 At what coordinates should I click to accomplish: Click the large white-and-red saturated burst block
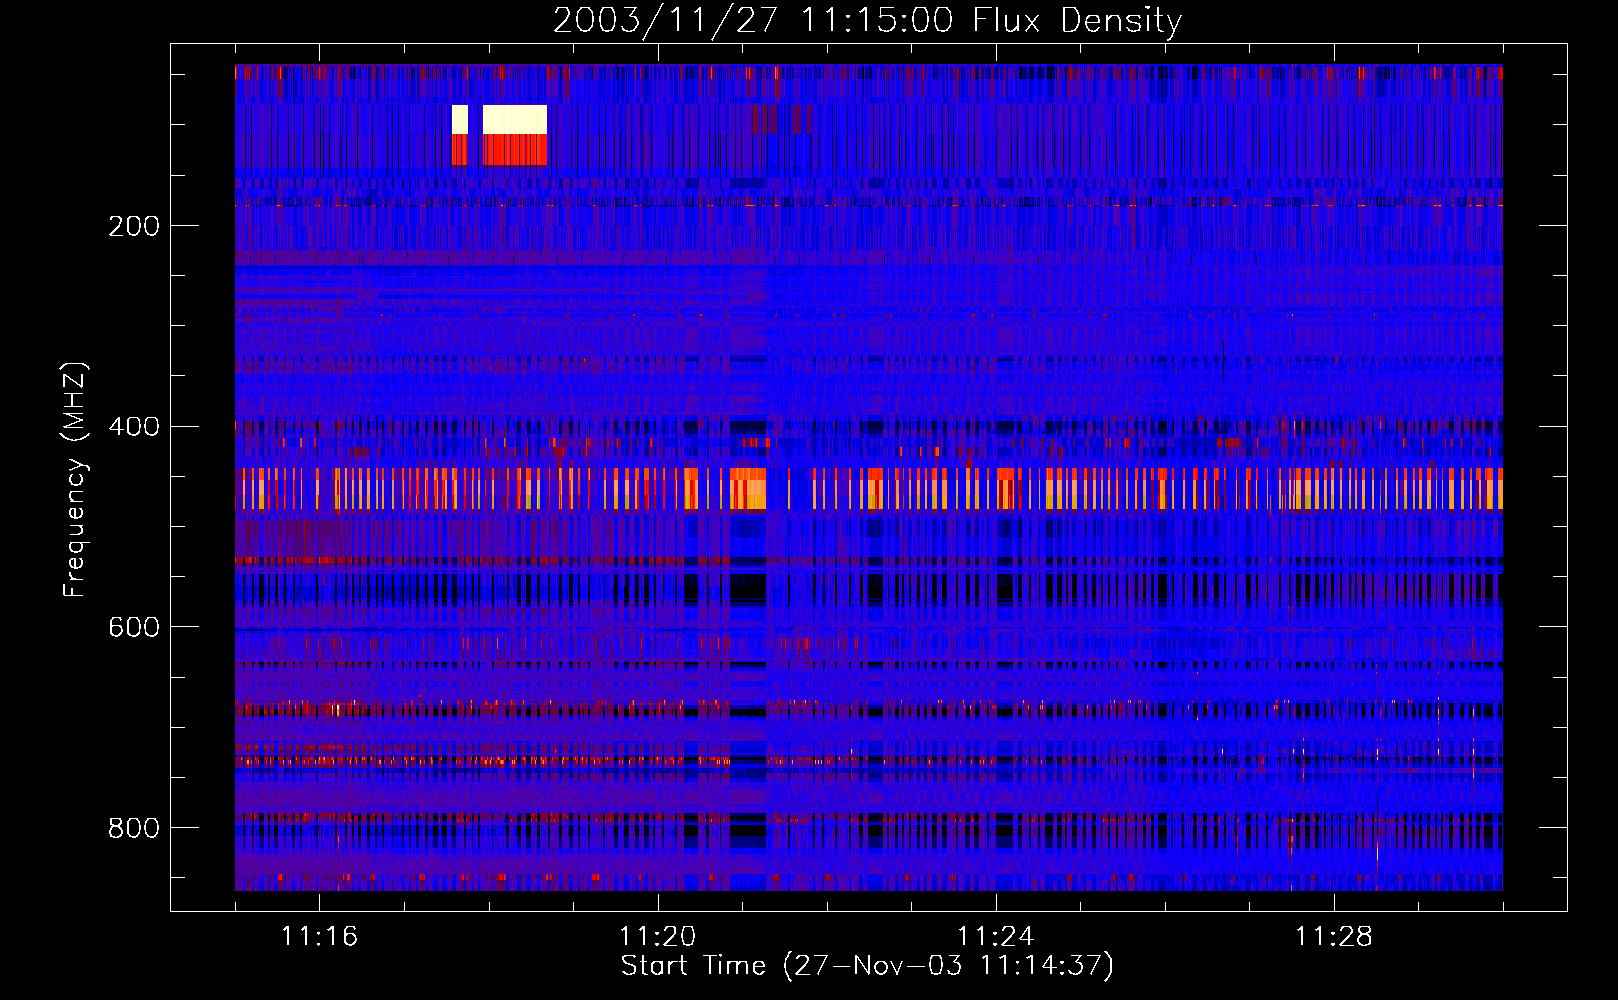click(515, 135)
